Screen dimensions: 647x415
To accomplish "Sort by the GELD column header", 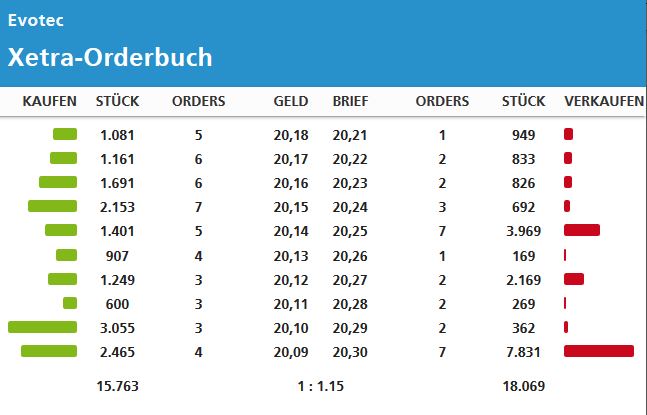I will [291, 101].
